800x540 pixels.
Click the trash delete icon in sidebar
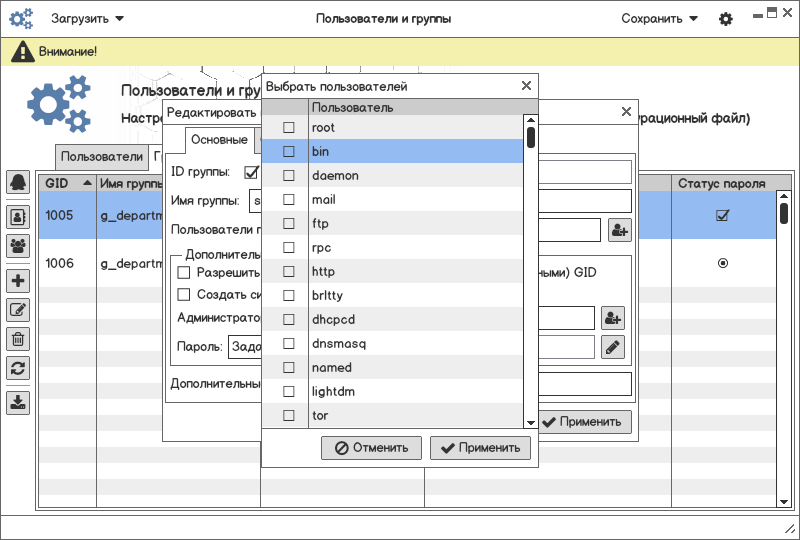pos(18,339)
